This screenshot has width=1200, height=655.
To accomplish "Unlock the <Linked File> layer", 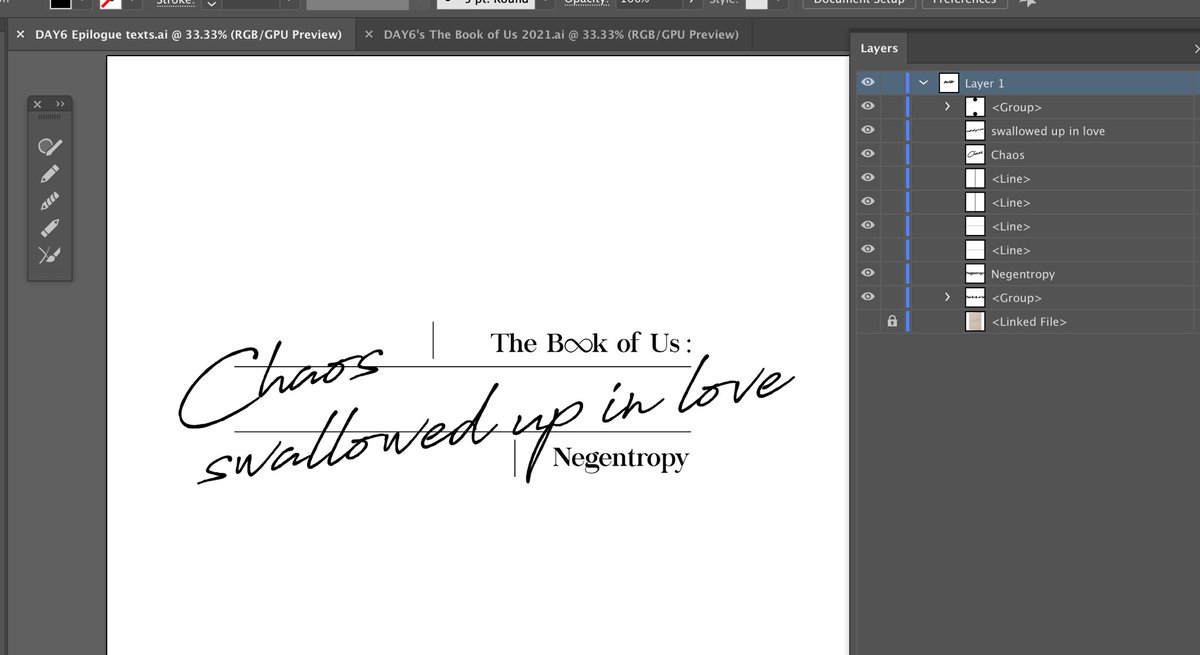I will (x=892, y=322).
